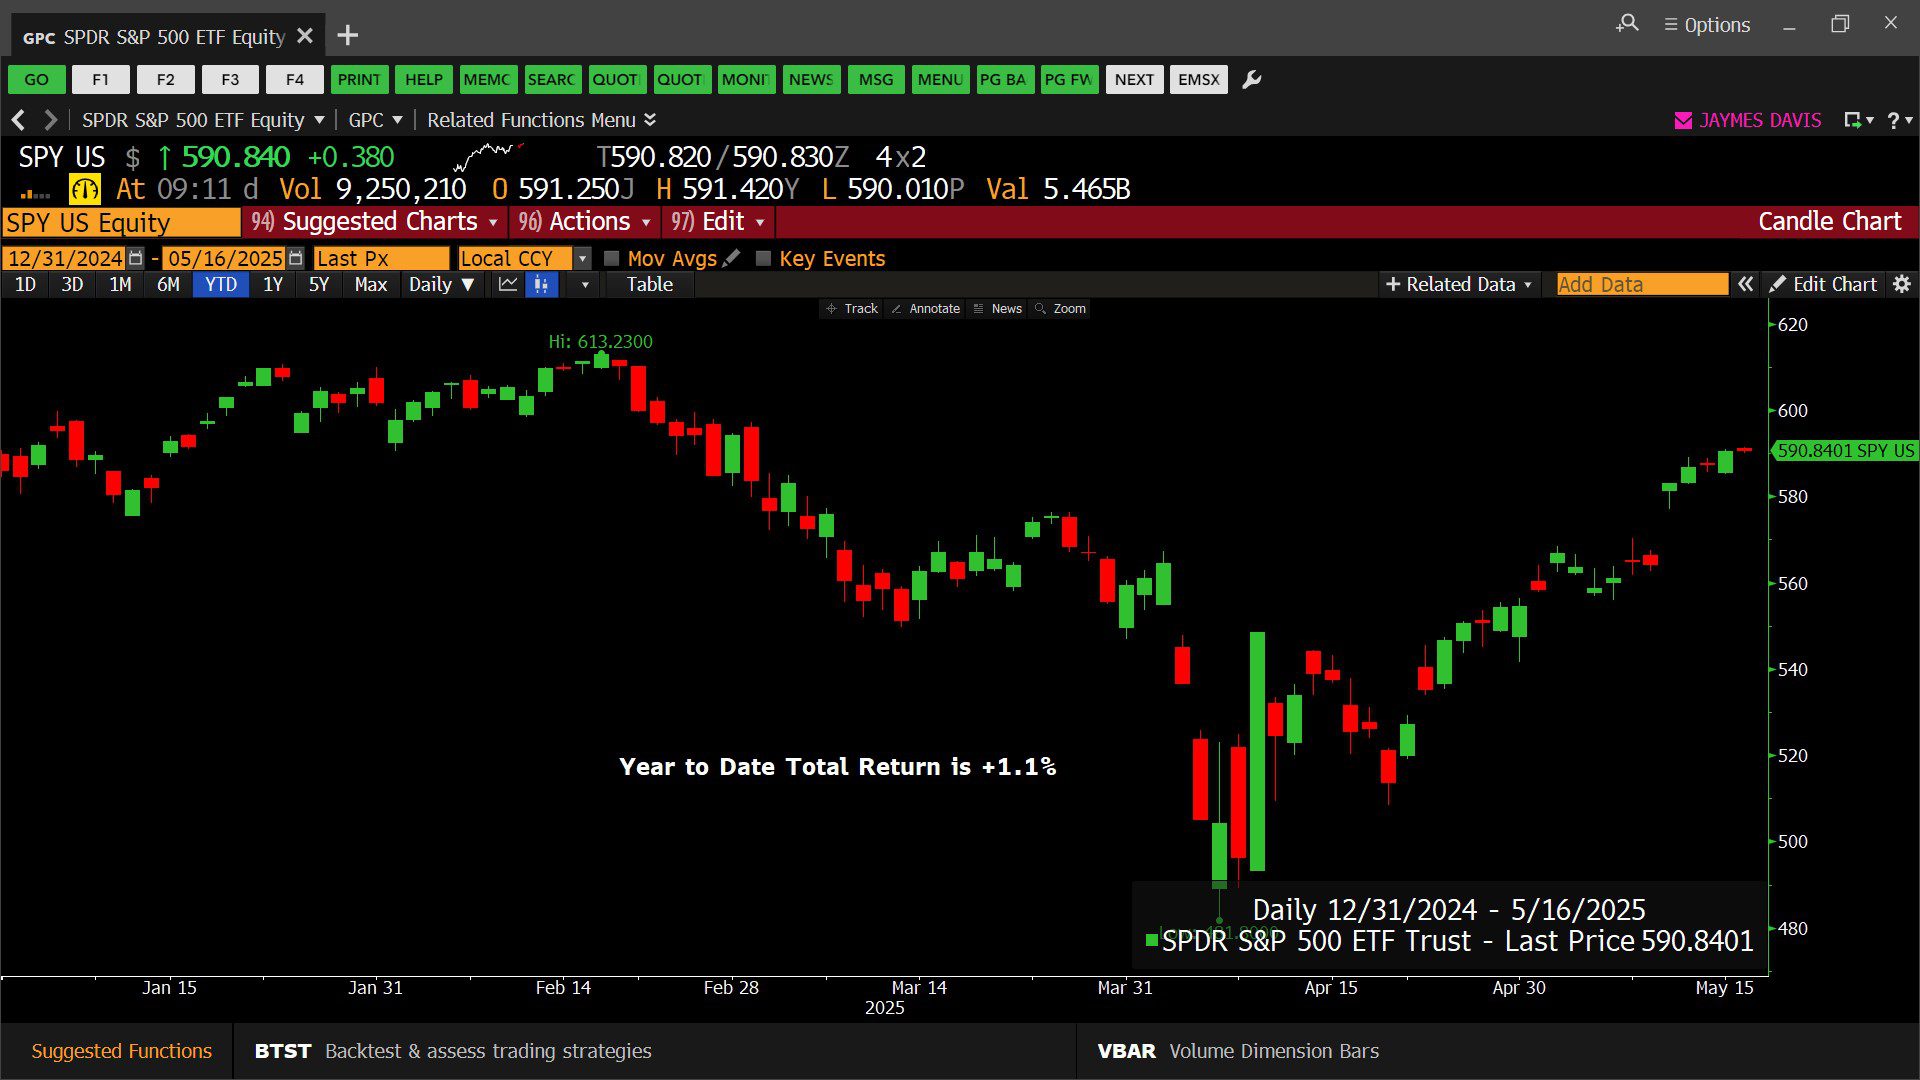This screenshot has height=1080, width=1920.
Task: Expand the Related Data dropdown
Action: click(x=1459, y=284)
